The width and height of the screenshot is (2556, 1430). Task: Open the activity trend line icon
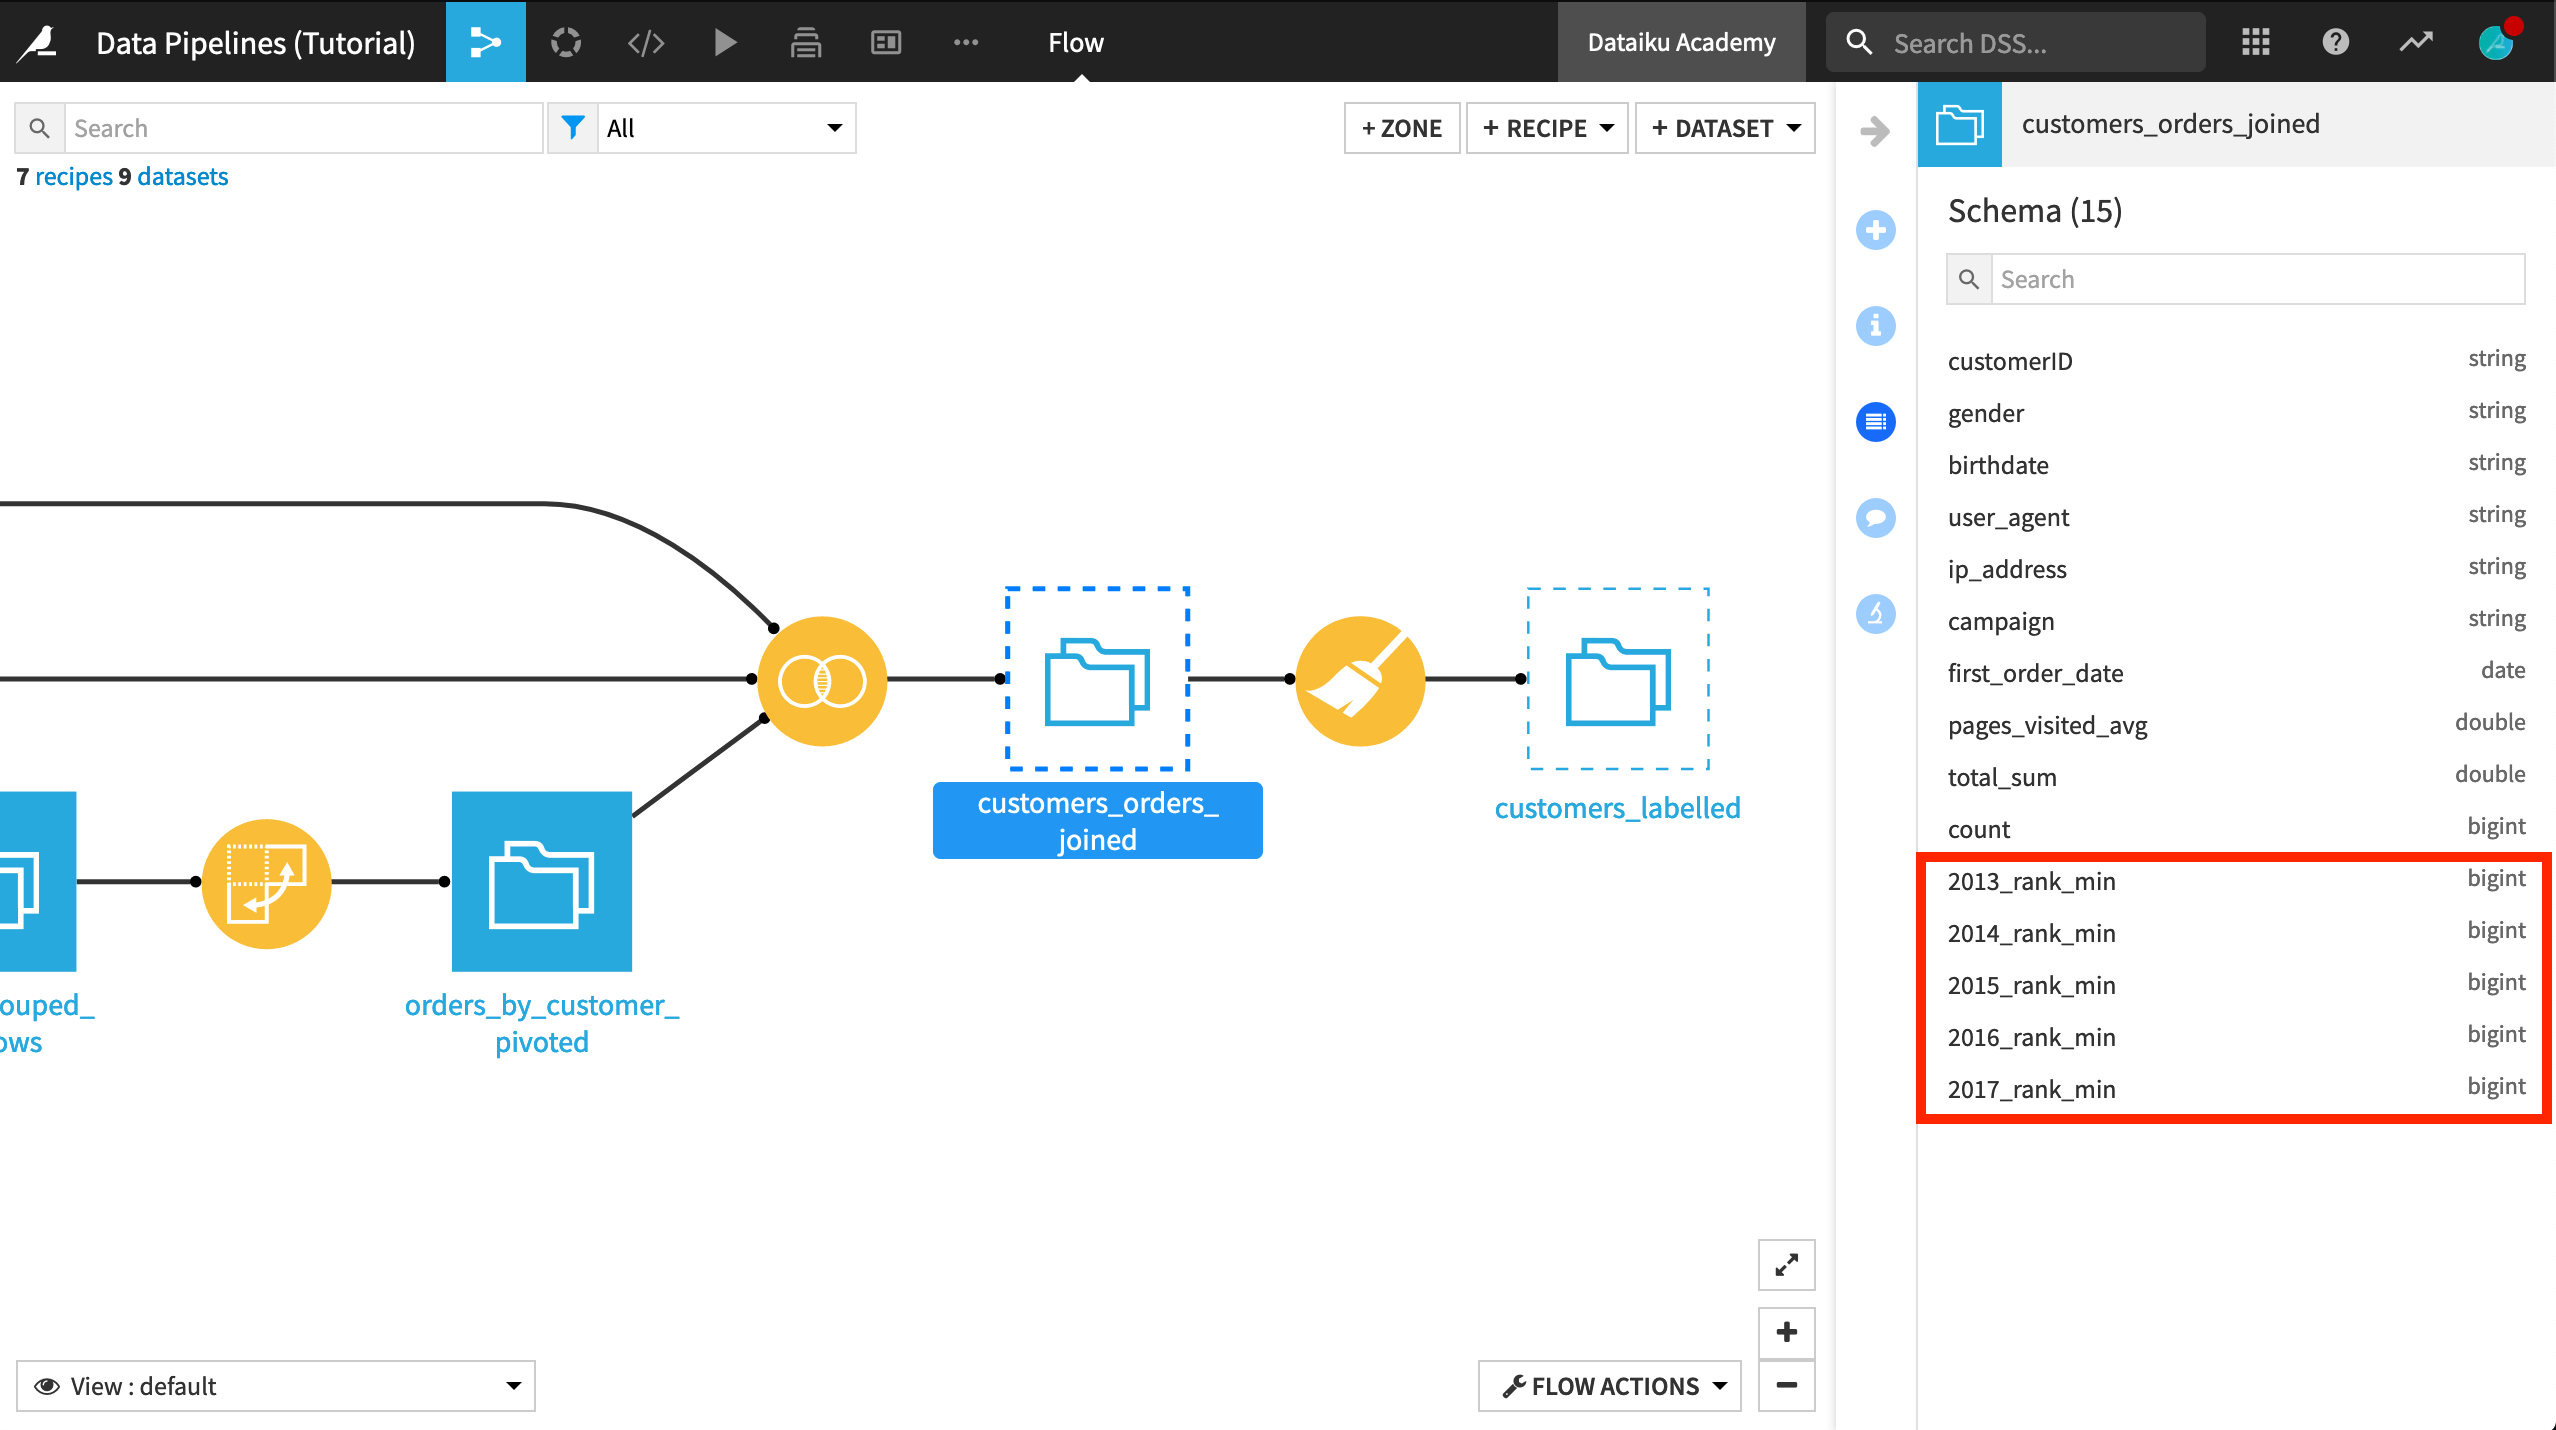tap(2416, 42)
